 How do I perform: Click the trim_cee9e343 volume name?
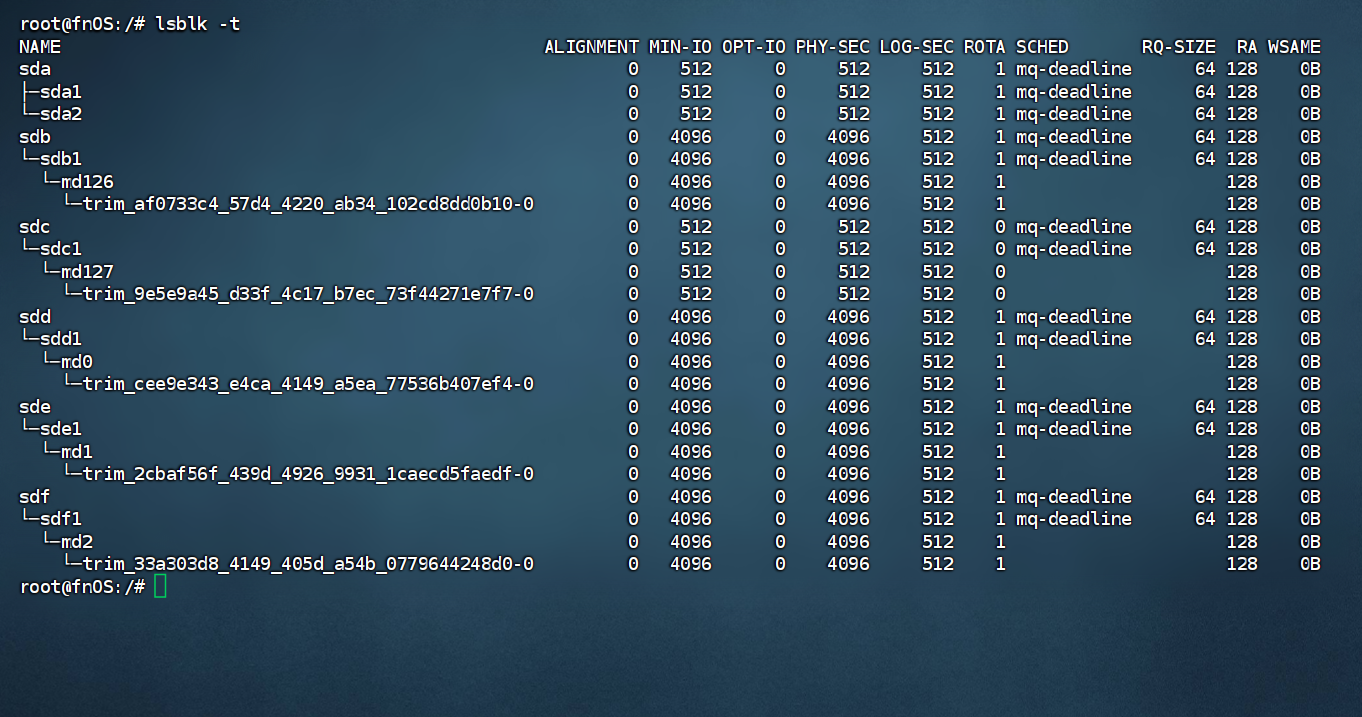click(x=308, y=384)
